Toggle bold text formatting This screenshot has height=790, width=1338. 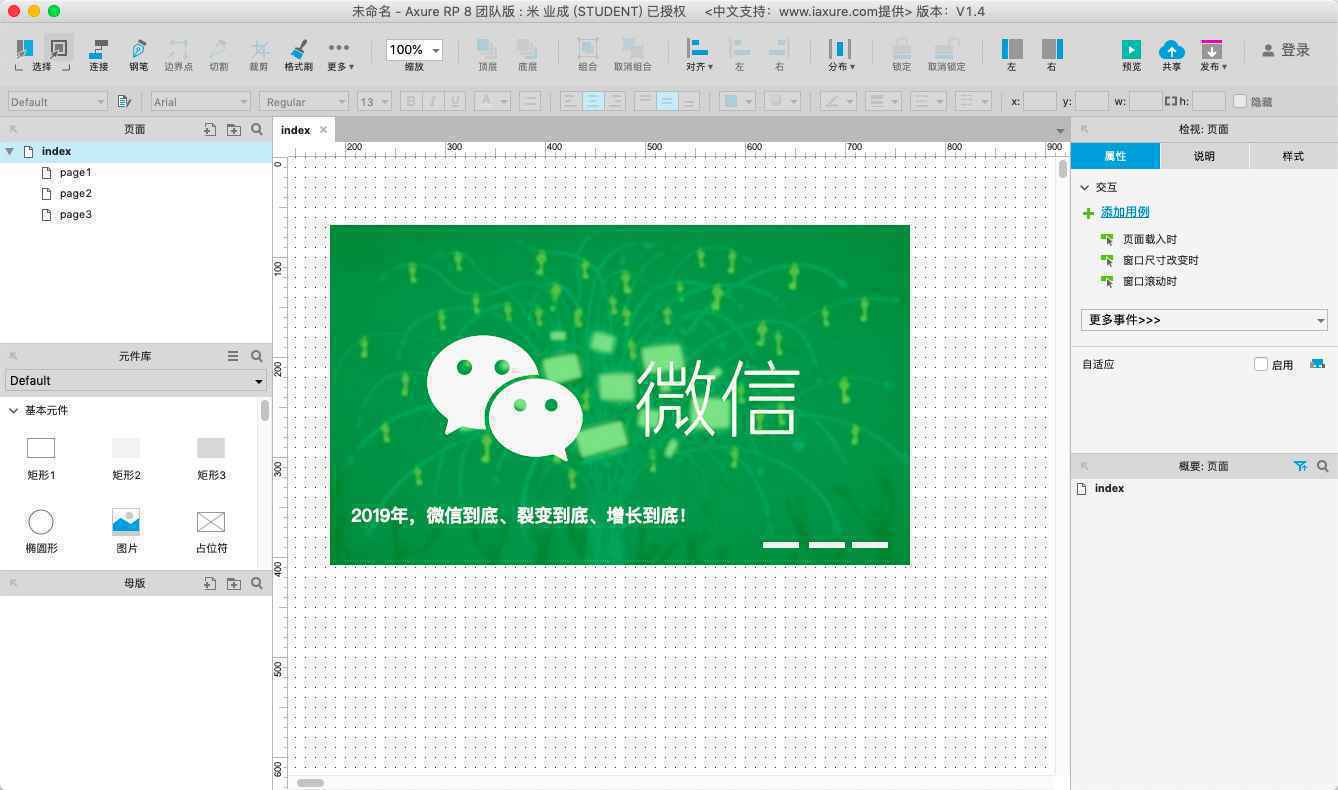tap(410, 101)
